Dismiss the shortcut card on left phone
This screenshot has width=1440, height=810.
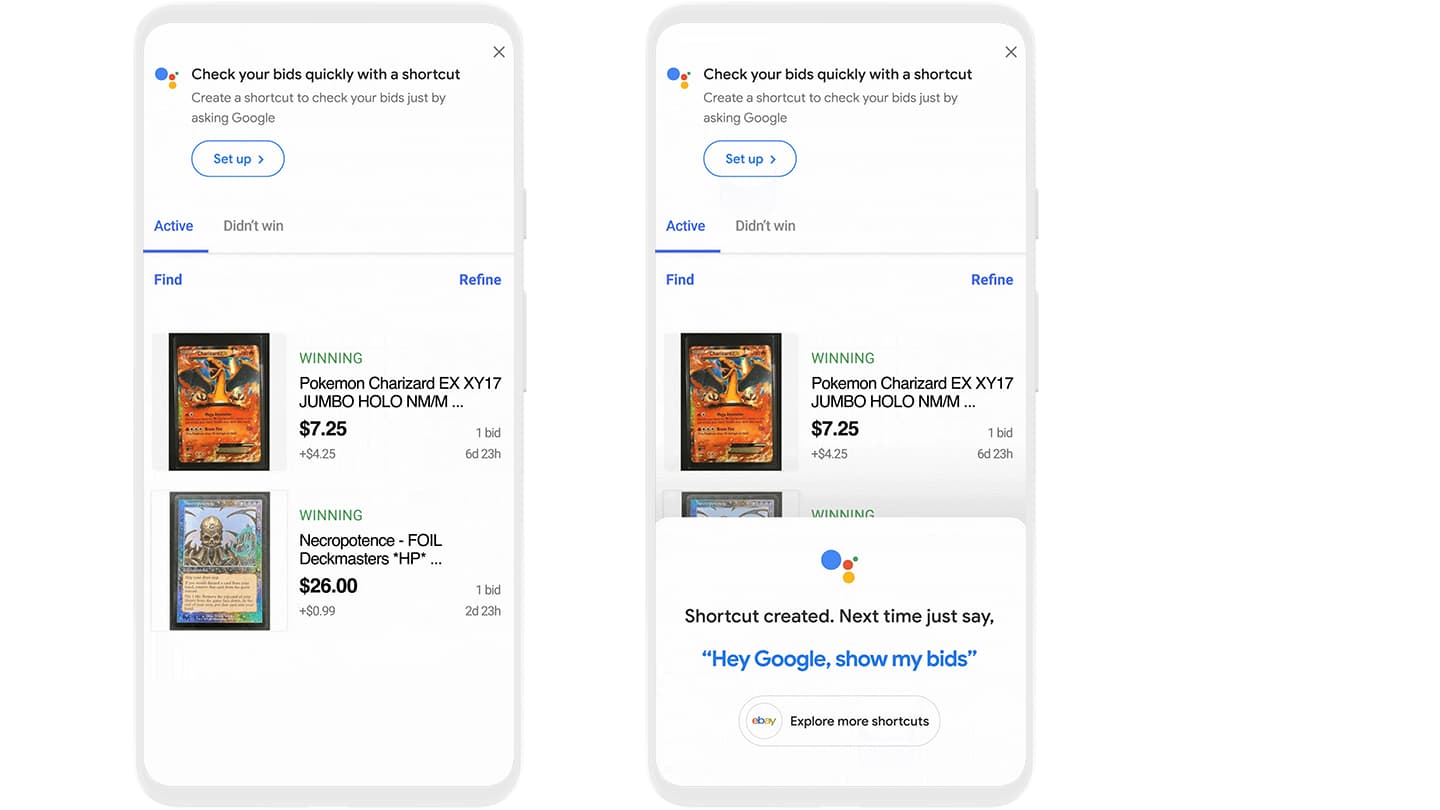499,52
